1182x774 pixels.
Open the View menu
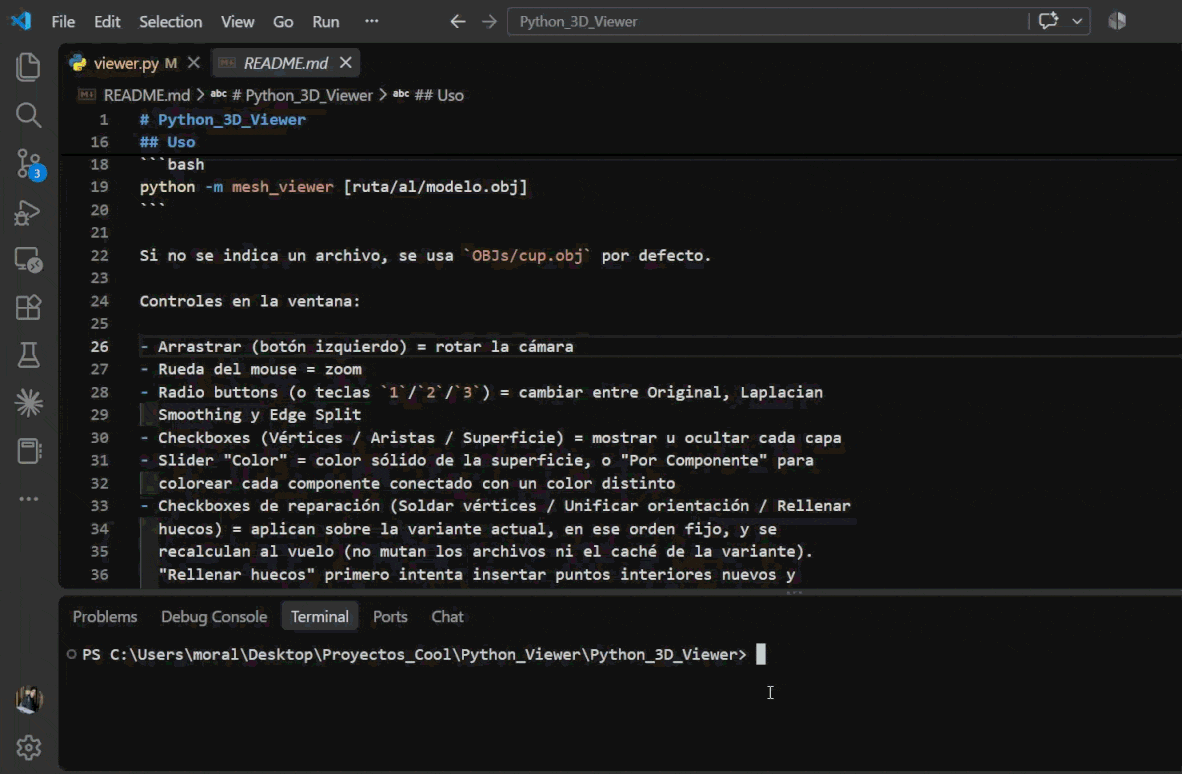[x=237, y=22]
